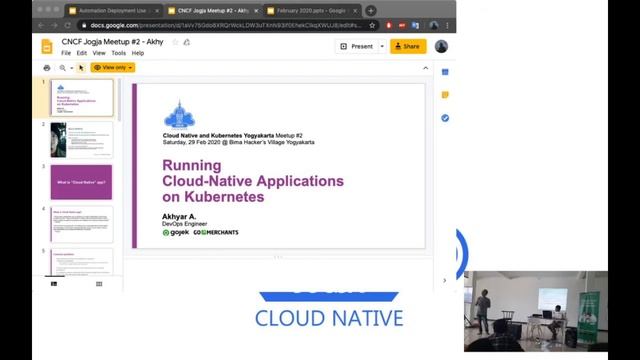Open the View only mode dropdown
640x360 pixels.
pos(113,68)
